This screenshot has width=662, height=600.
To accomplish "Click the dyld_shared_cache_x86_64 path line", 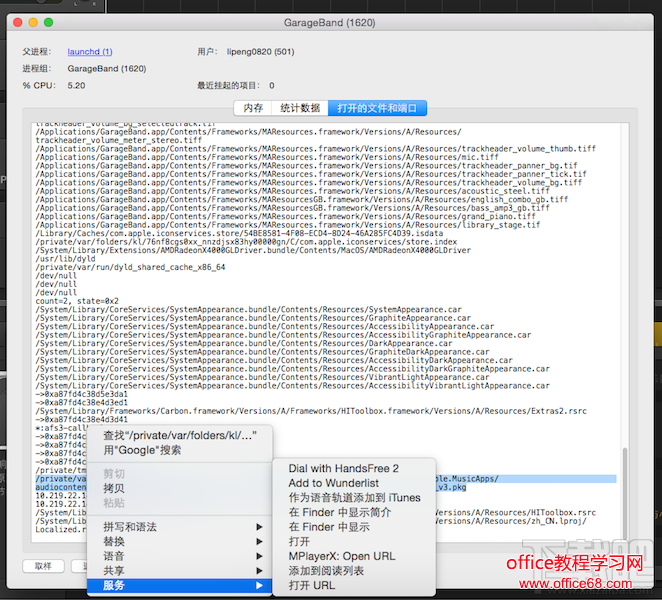I will (130, 267).
